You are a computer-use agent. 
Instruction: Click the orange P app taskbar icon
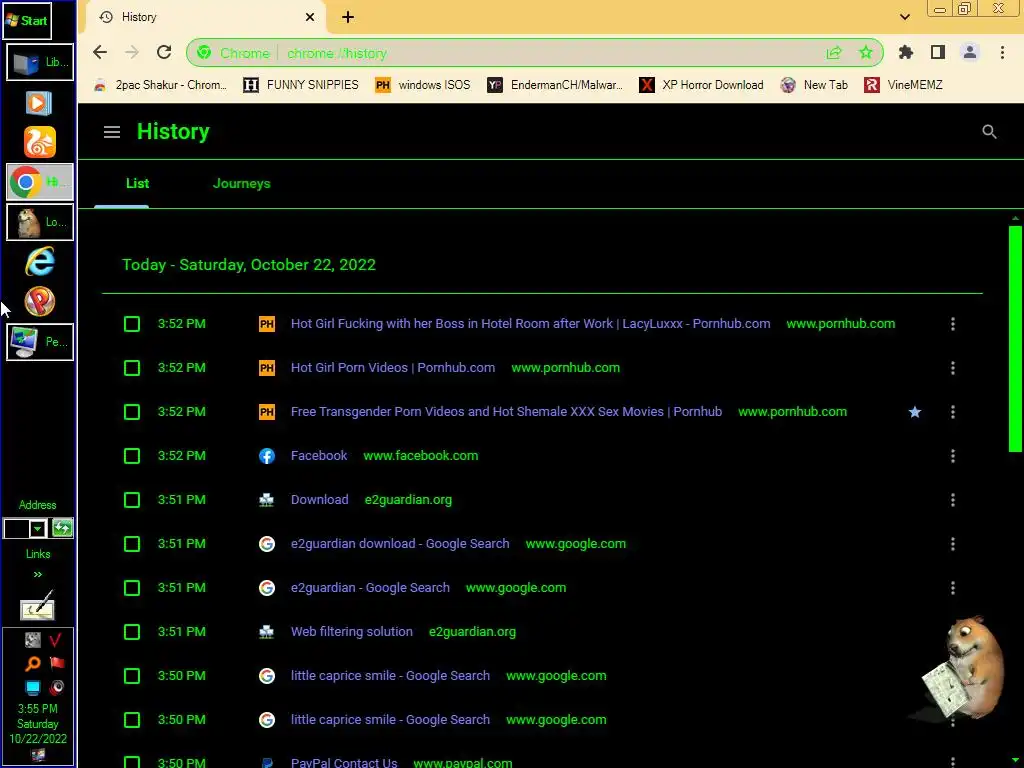point(39,302)
